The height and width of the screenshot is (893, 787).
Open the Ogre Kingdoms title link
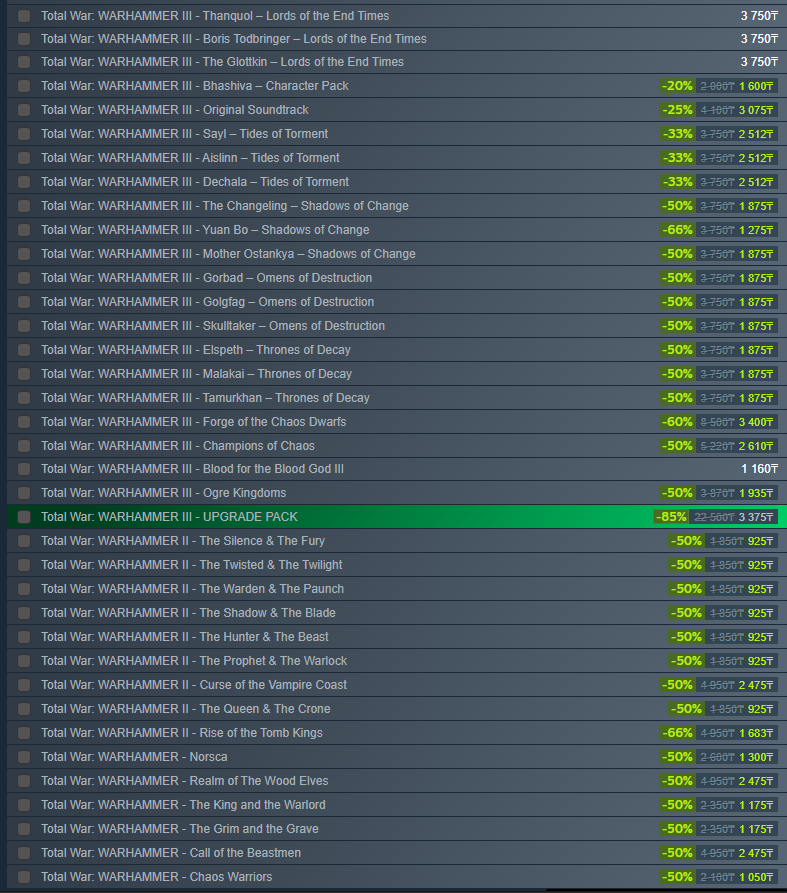tap(163, 493)
